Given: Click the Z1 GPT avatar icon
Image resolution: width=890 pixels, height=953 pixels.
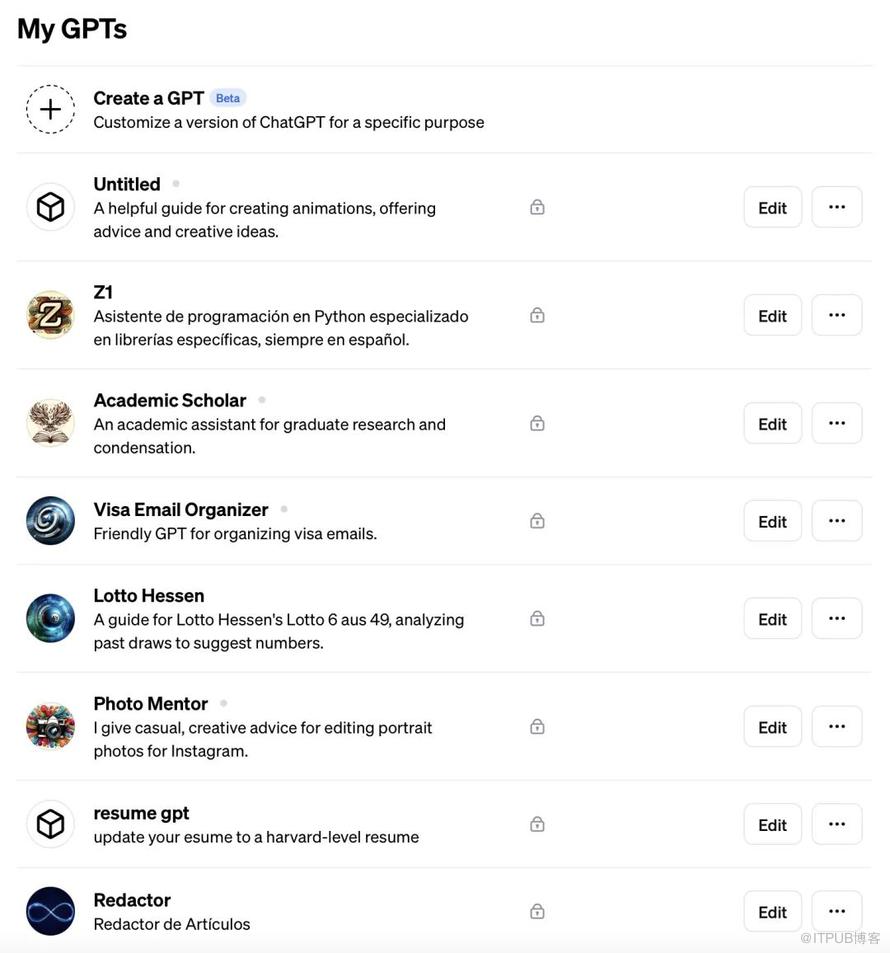Looking at the screenshot, I should point(50,315).
